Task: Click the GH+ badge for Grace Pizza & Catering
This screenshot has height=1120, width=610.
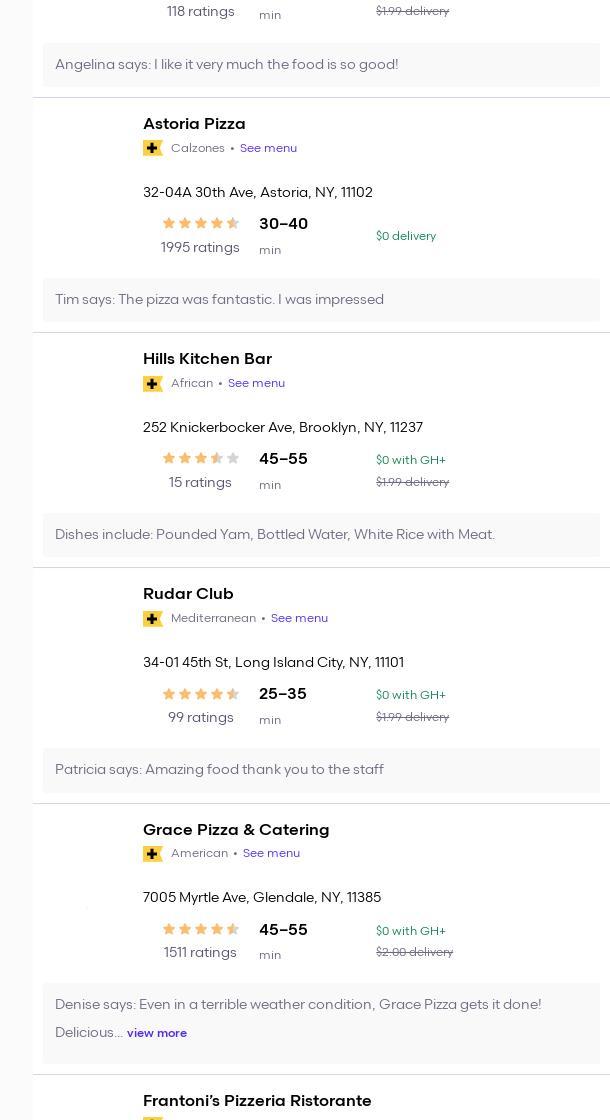Action: (153, 853)
